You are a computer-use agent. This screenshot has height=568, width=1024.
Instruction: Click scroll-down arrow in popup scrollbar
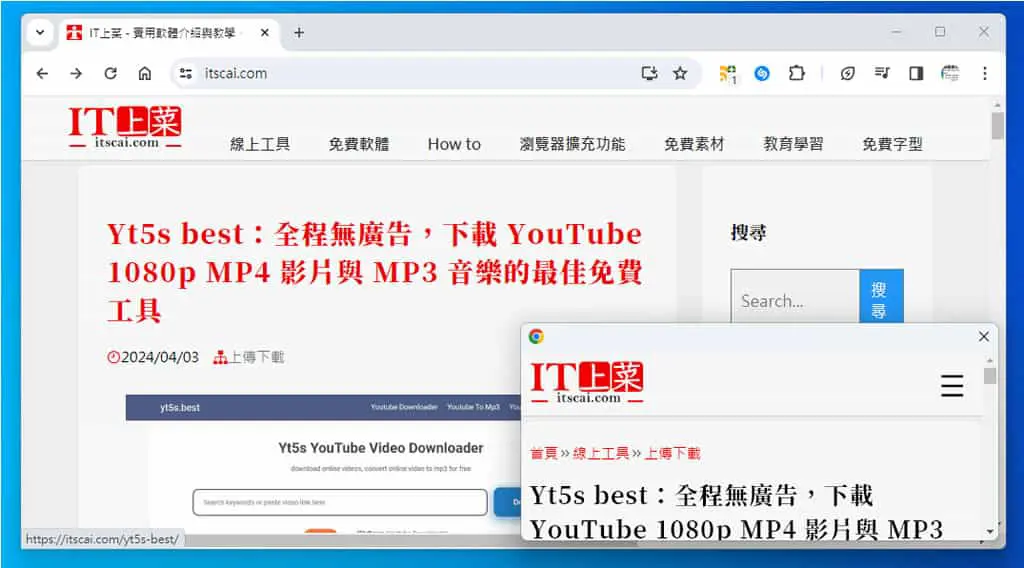990,531
